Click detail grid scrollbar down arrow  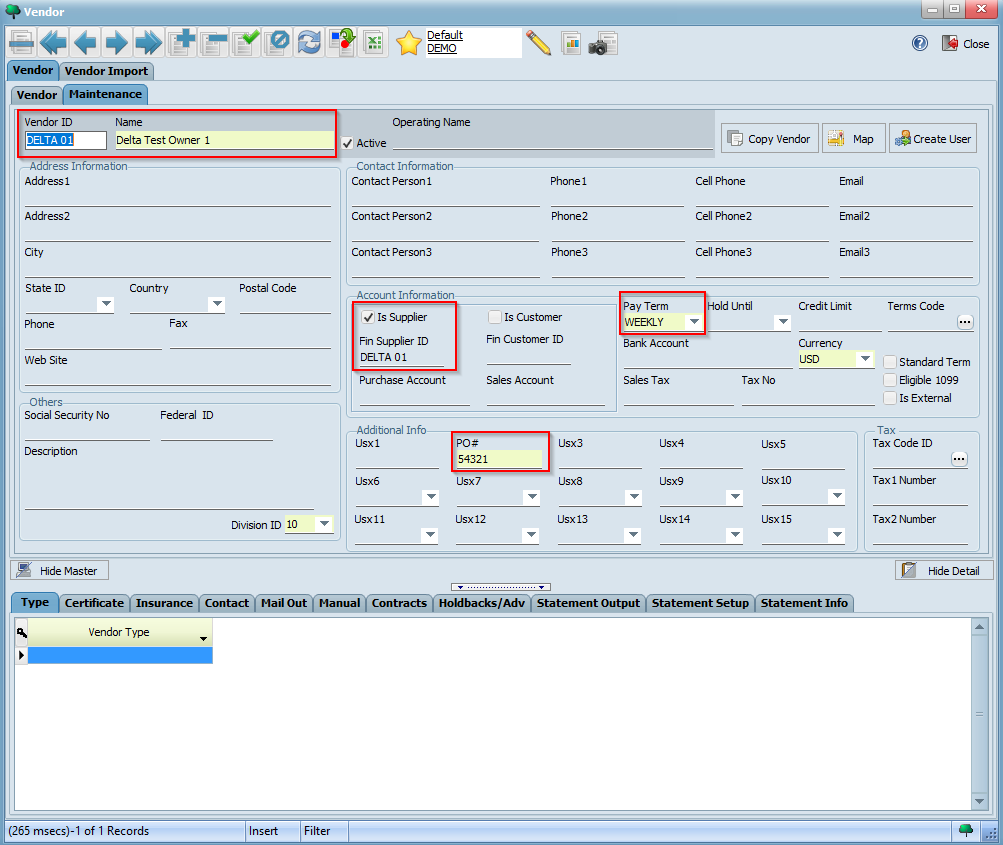click(979, 801)
